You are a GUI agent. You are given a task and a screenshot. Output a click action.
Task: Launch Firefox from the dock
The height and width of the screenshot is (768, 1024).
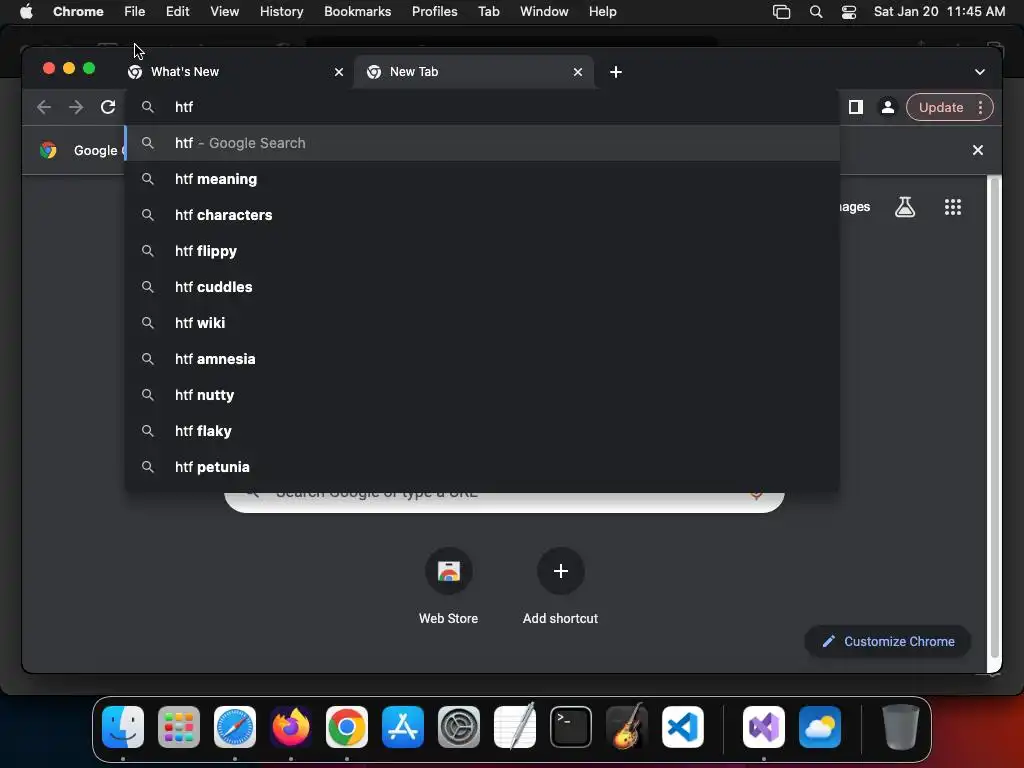pyautogui.click(x=291, y=727)
